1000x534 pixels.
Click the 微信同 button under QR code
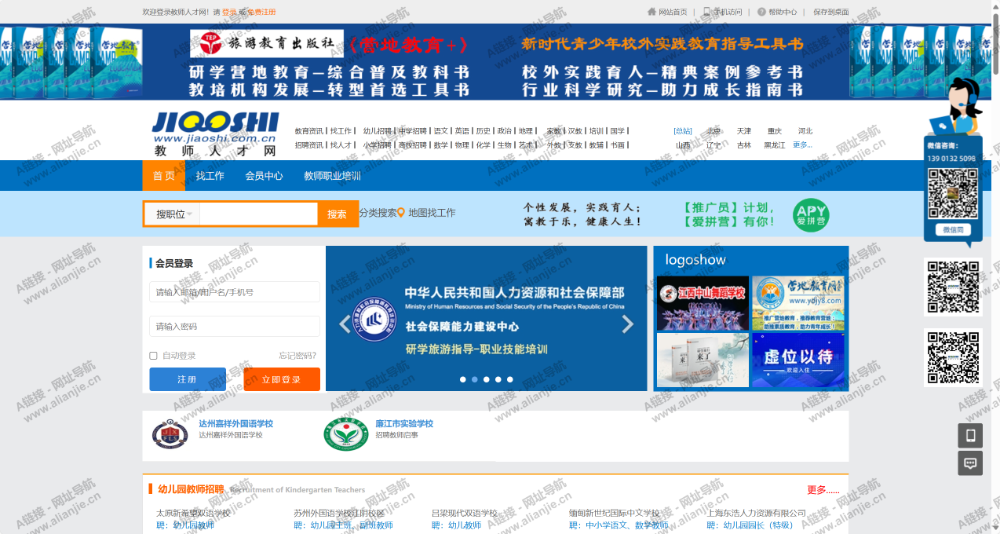(x=953, y=230)
